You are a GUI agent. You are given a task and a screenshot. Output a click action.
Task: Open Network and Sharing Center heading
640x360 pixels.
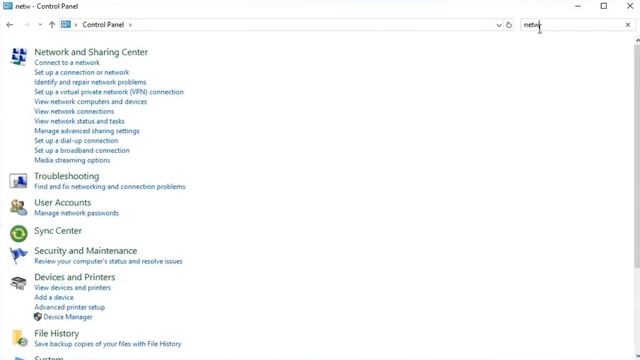coord(91,52)
